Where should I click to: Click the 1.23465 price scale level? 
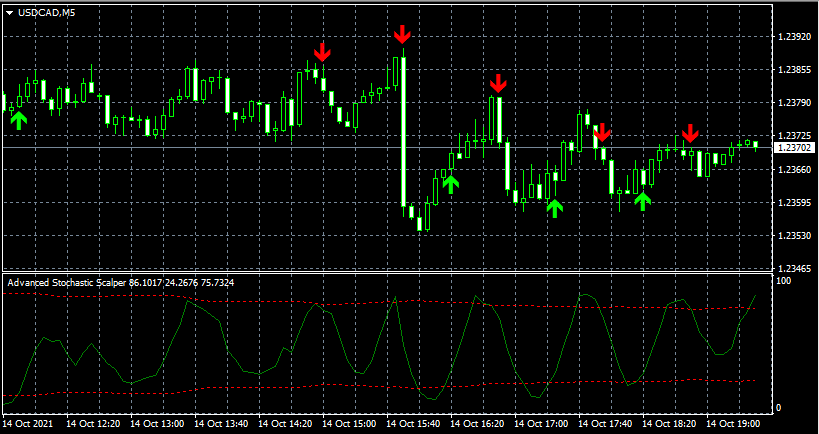click(x=793, y=270)
